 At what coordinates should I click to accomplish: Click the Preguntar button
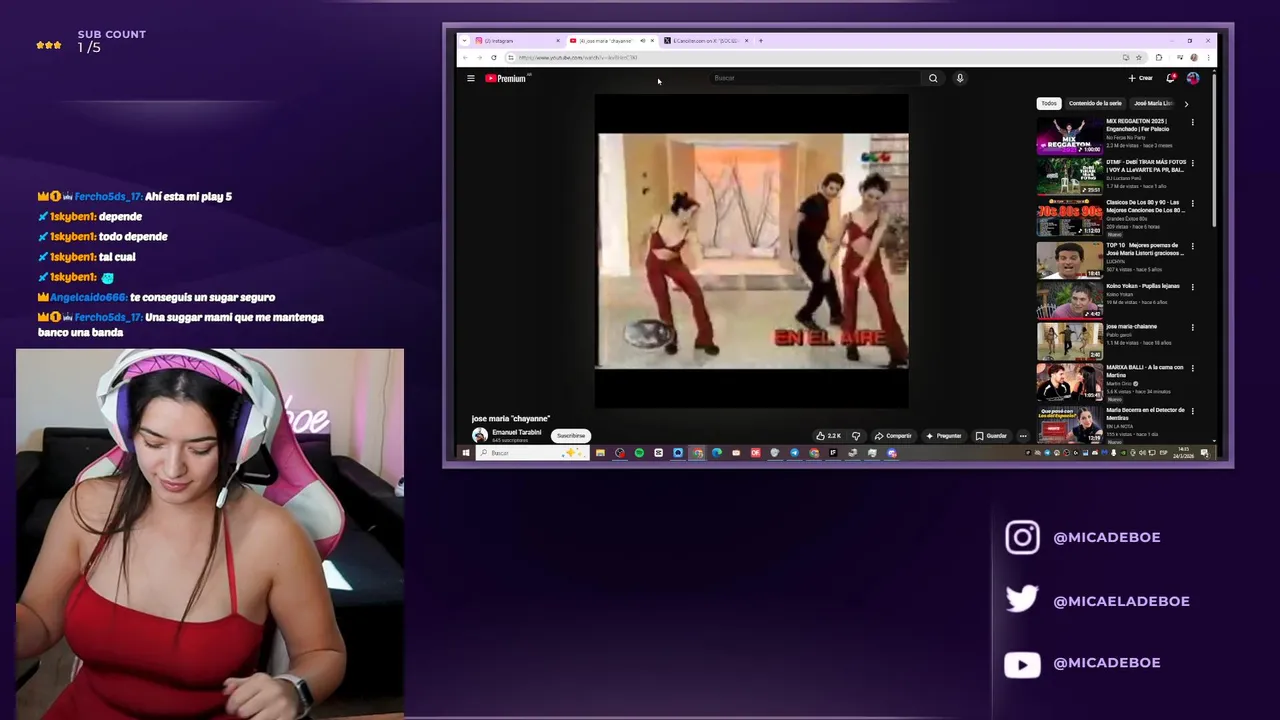coord(943,436)
